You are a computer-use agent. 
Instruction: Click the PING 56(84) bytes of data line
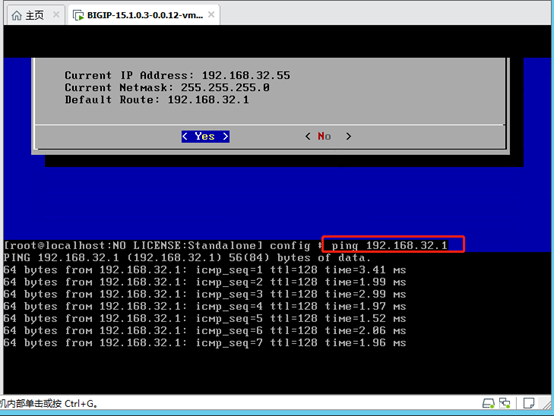pos(187,258)
